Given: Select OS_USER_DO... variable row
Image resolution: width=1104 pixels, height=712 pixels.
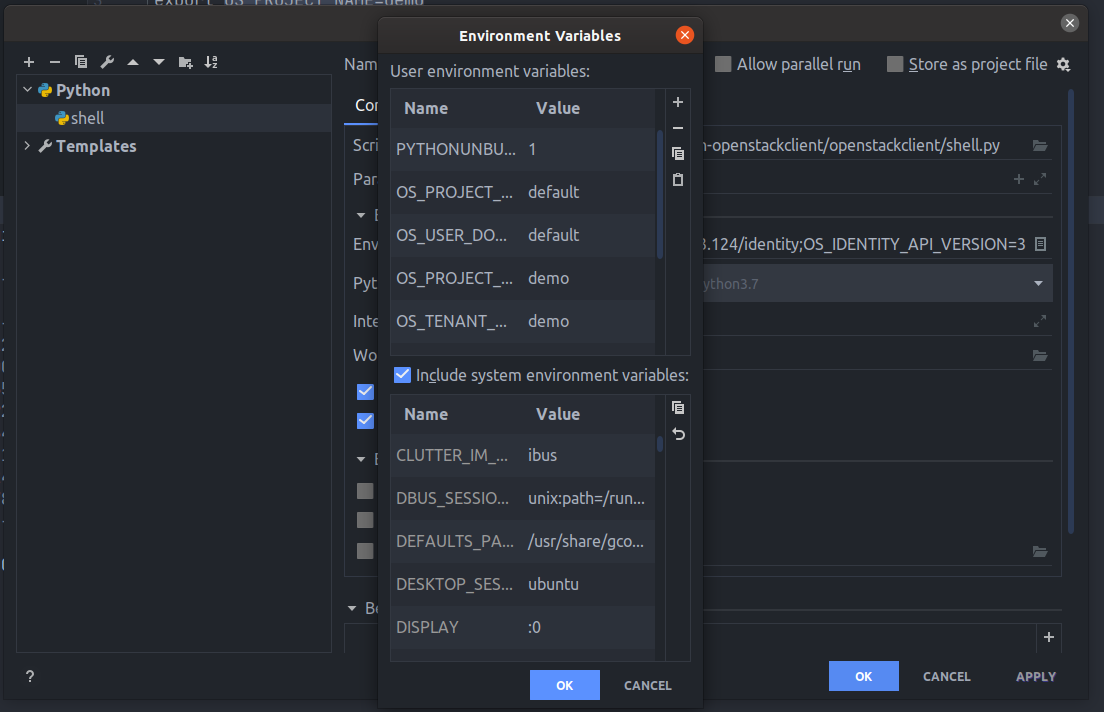Looking at the screenshot, I should (x=523, y=235).
